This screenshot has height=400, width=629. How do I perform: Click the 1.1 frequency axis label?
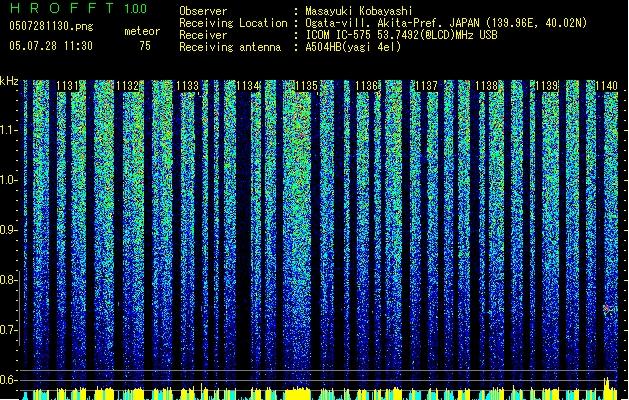coord(9,130)
